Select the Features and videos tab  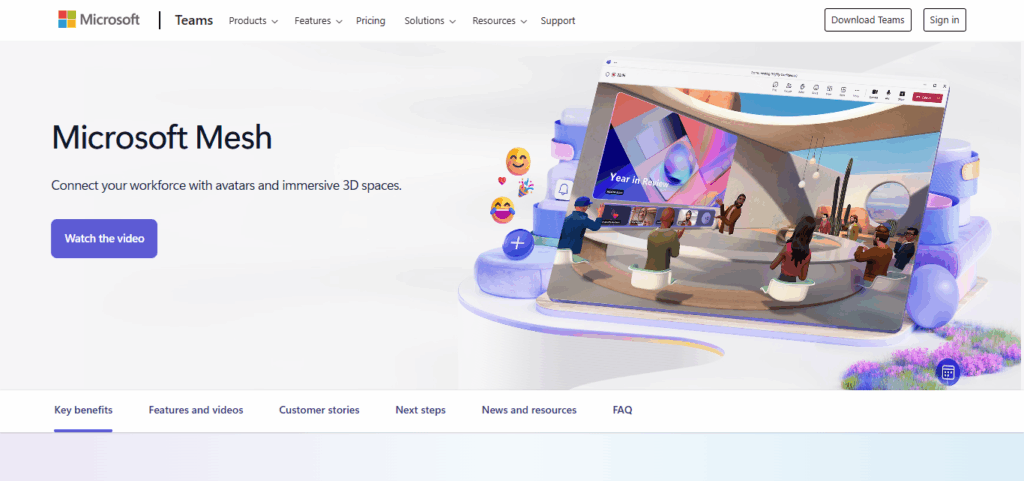pos(196,410)
